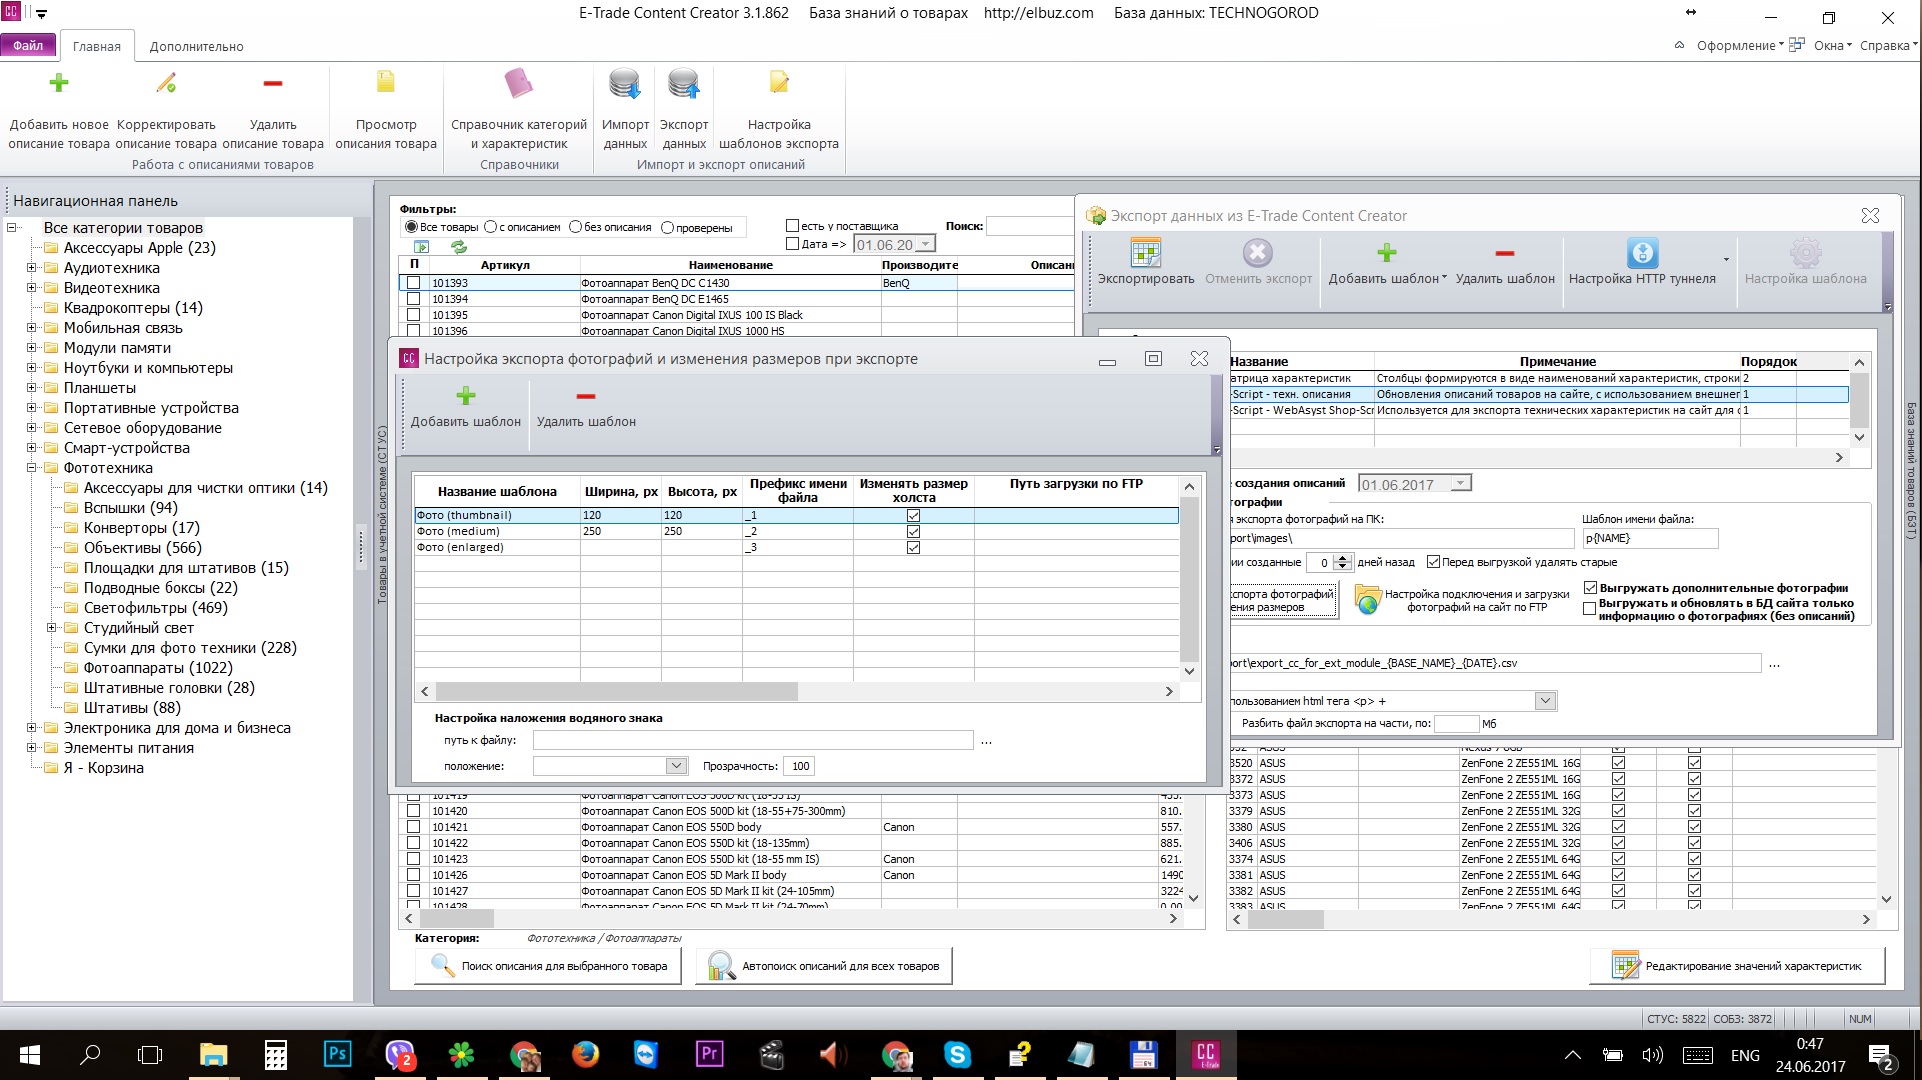Click the Прозрачность value field
Screen dimensions: 1922x1080
point(799,766)
